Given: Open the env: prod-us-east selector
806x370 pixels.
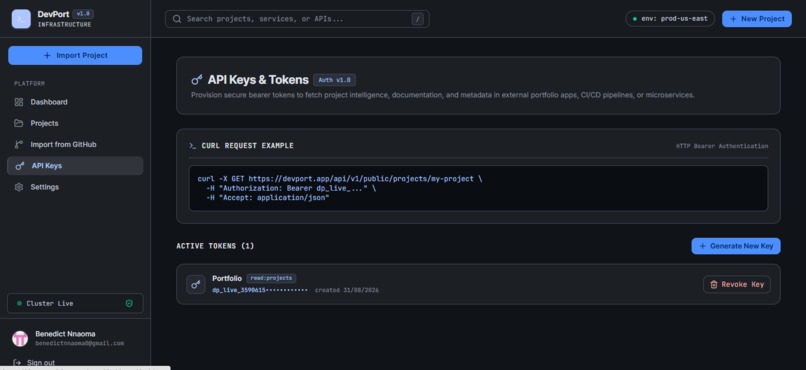Looking at the screenshot, I should (x=670, y=18).
